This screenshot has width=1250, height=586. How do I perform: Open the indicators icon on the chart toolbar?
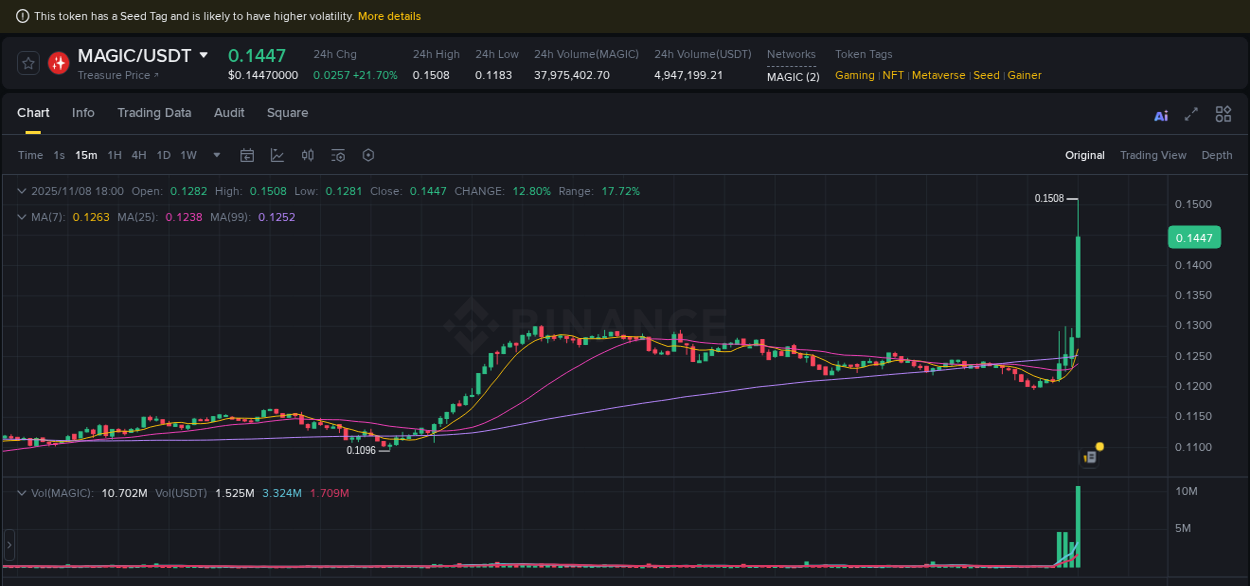pos(307,155)
